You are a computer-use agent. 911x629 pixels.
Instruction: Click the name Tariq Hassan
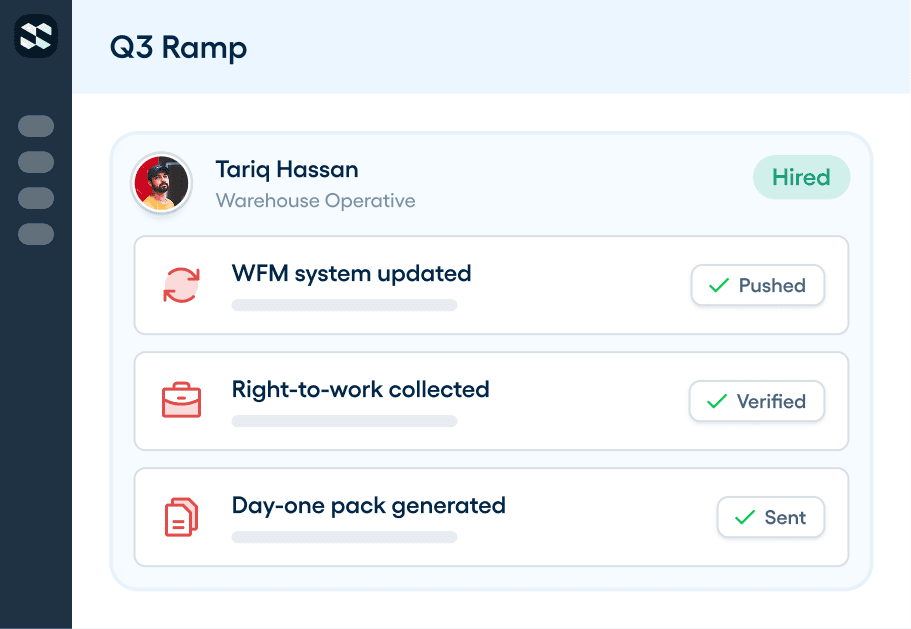point(287,170)
